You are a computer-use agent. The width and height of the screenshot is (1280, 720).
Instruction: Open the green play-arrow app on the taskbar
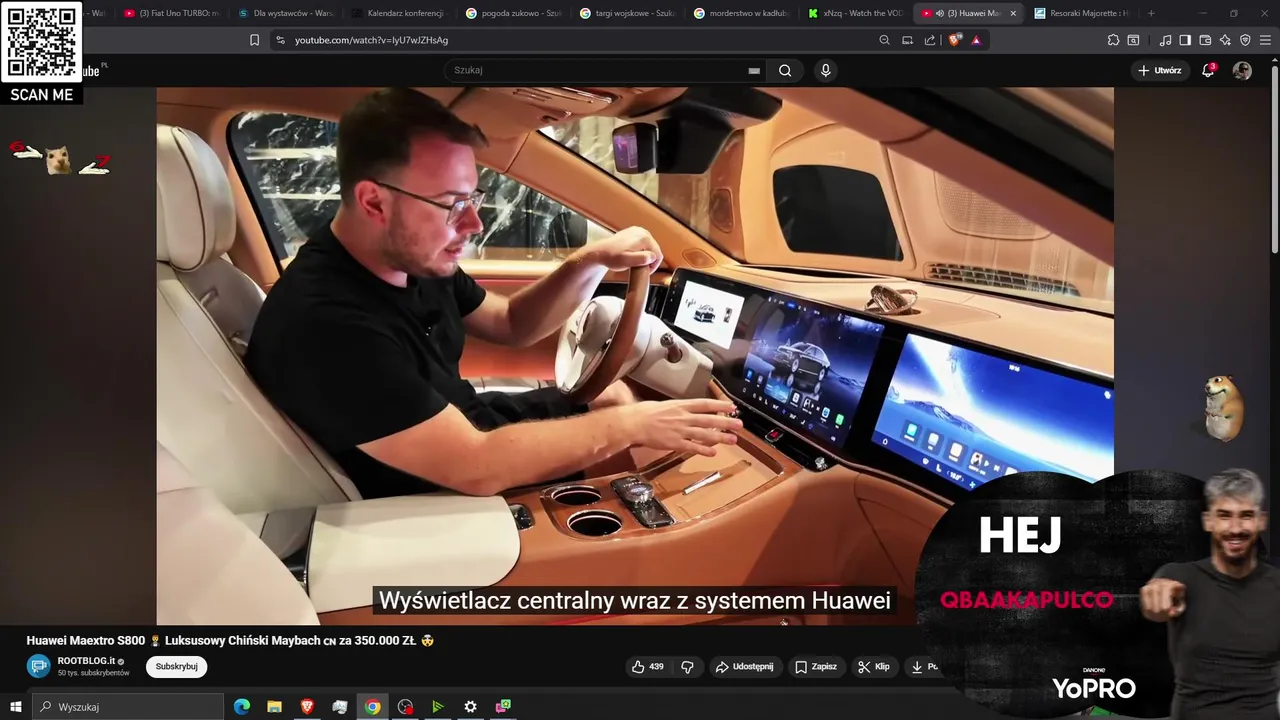click(437, 707)
